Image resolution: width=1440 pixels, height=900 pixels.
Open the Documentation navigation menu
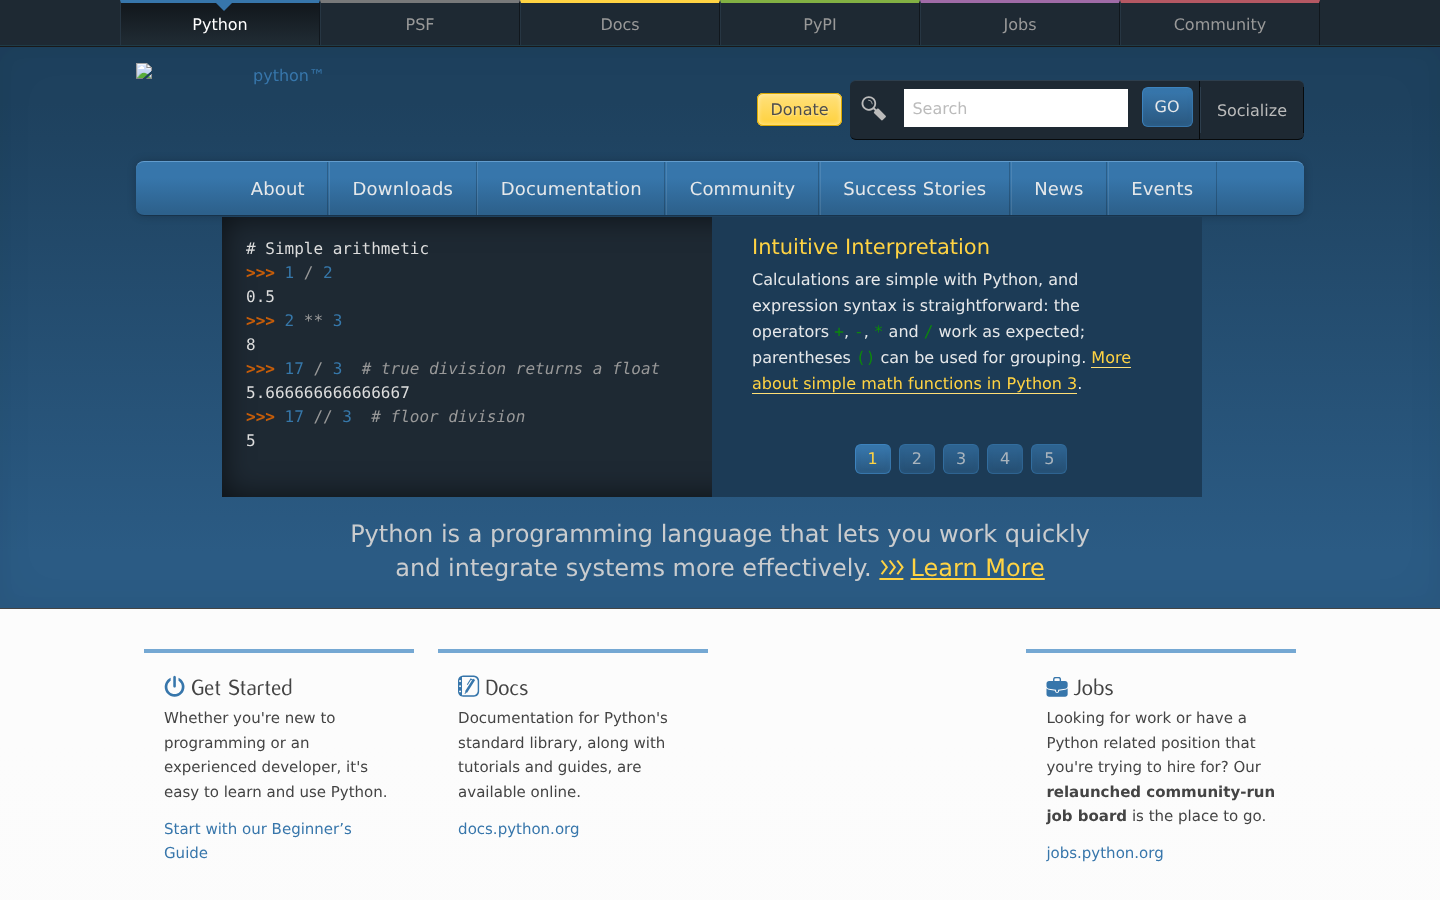571,188
